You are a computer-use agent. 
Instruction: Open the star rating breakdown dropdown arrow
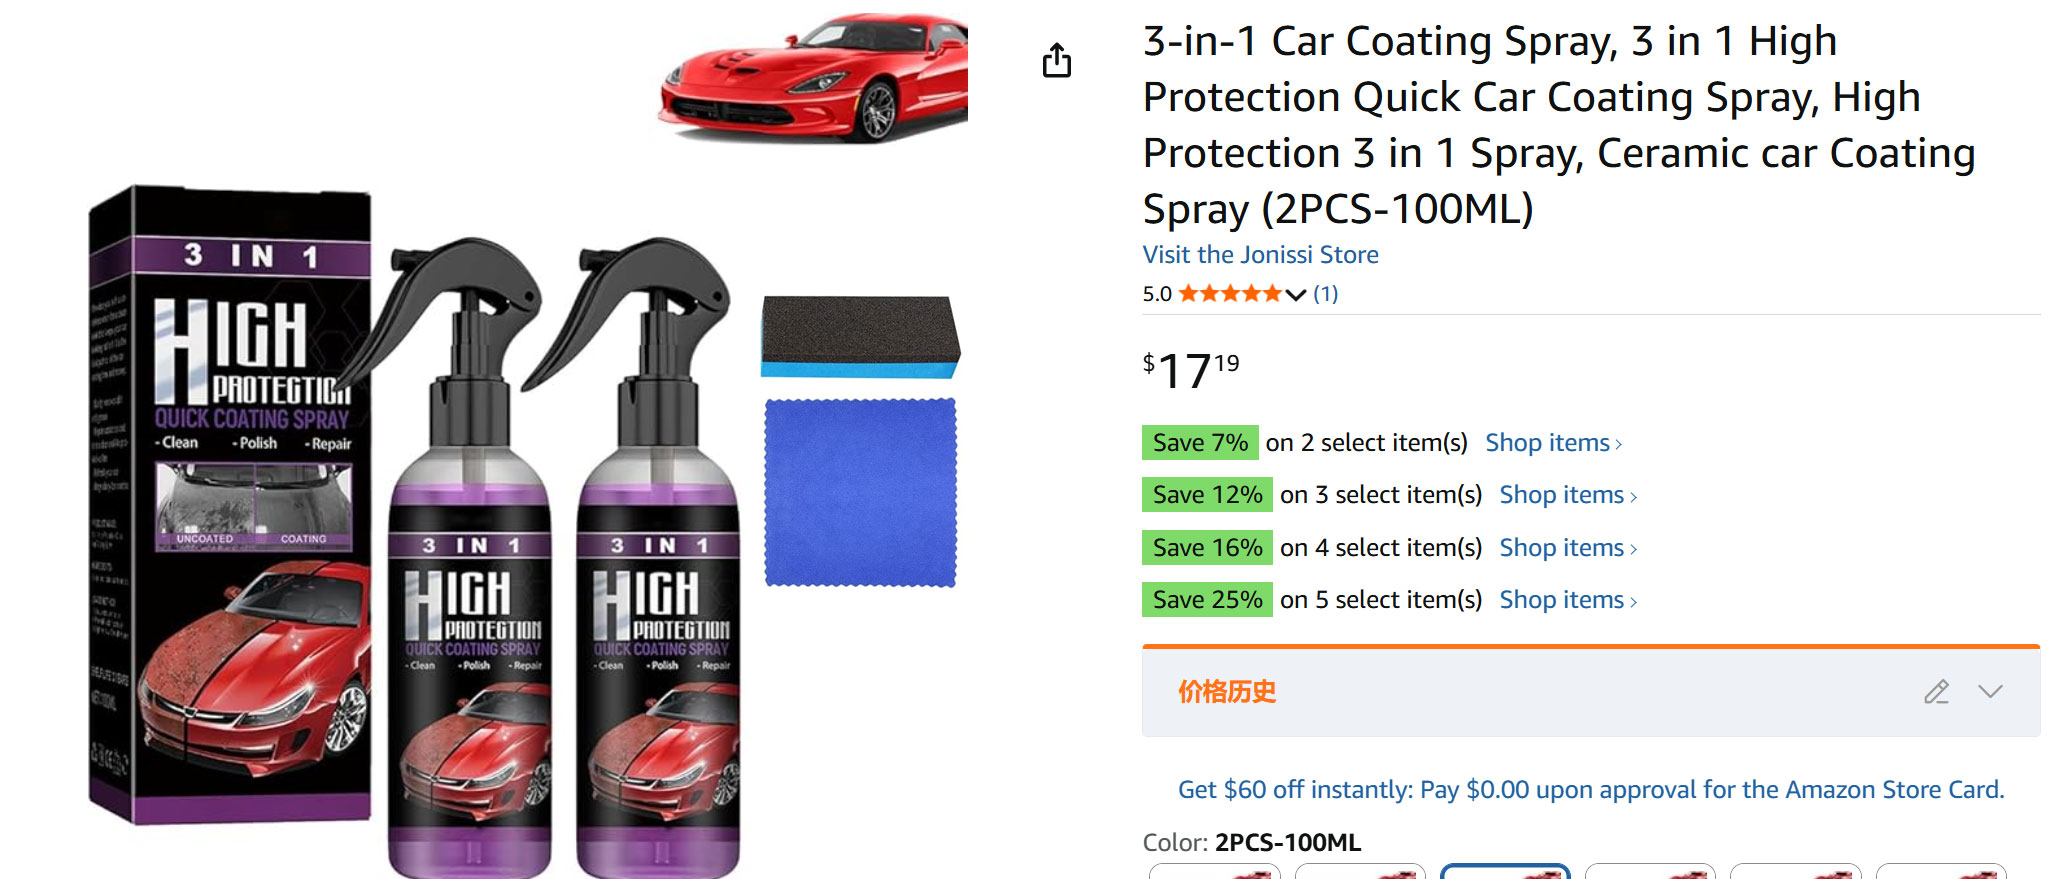[1296, 294]
